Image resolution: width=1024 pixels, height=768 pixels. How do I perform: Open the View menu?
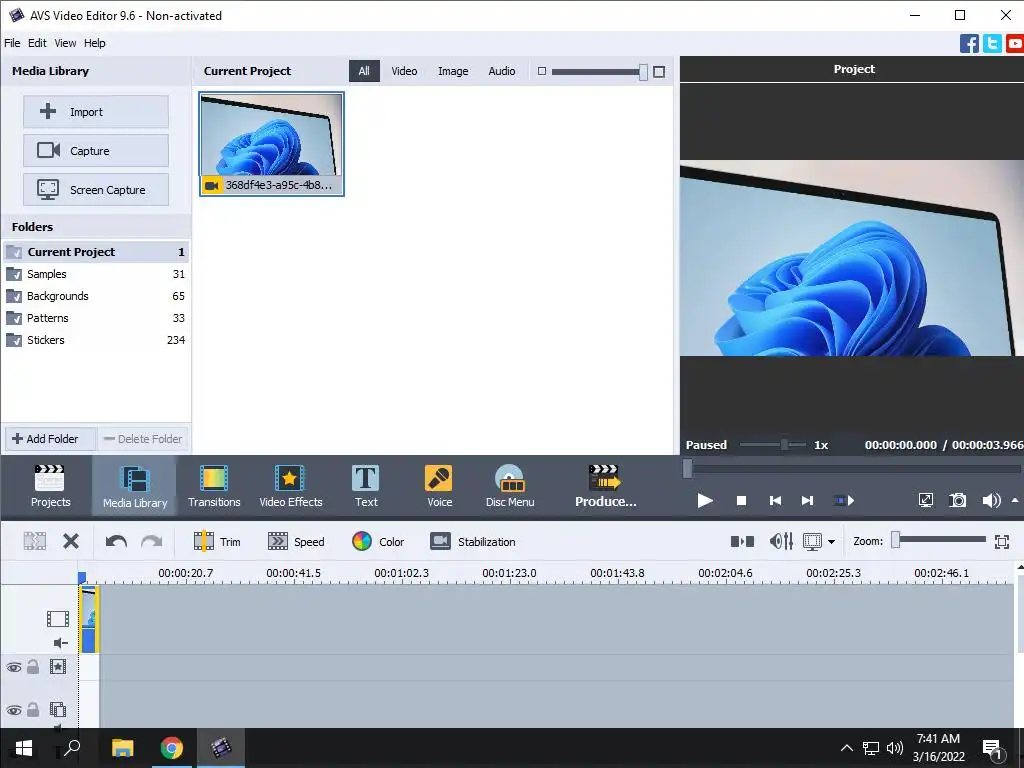click(x=65, y=43)
